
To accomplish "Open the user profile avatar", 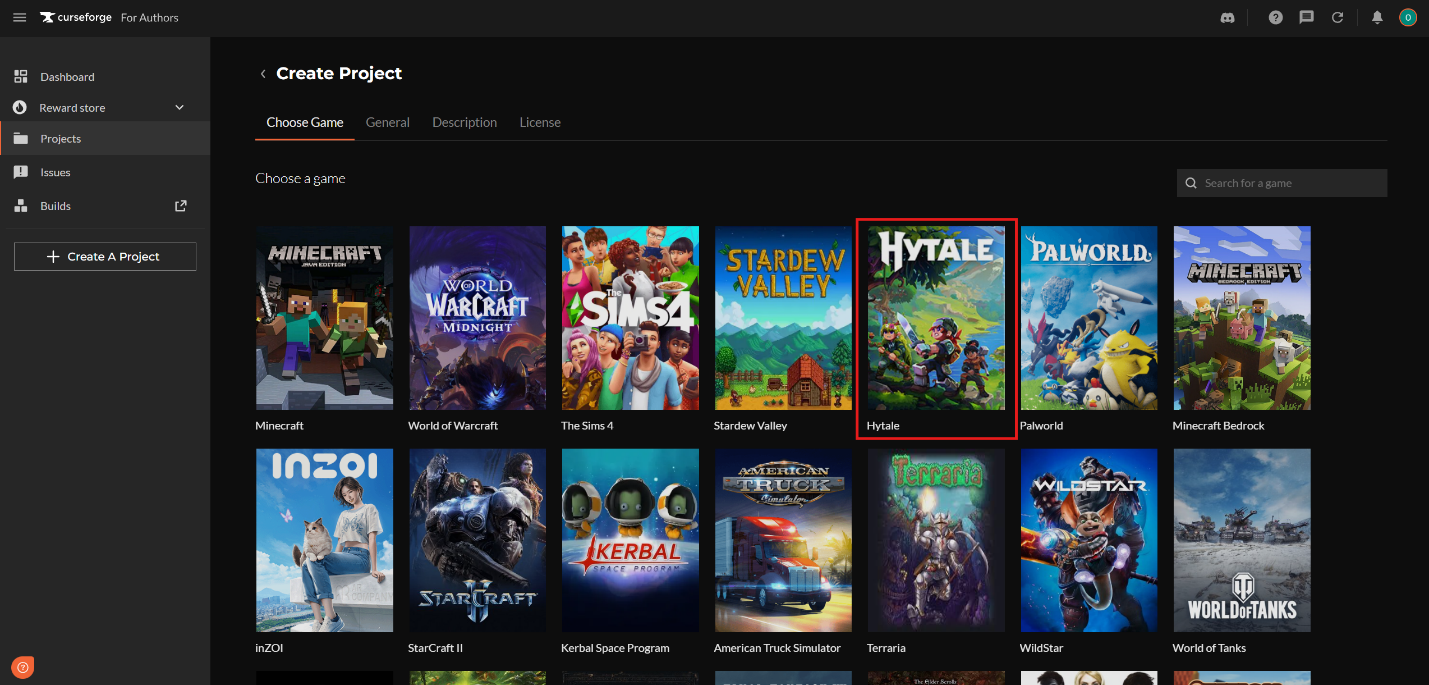I will click(1408, 17).
